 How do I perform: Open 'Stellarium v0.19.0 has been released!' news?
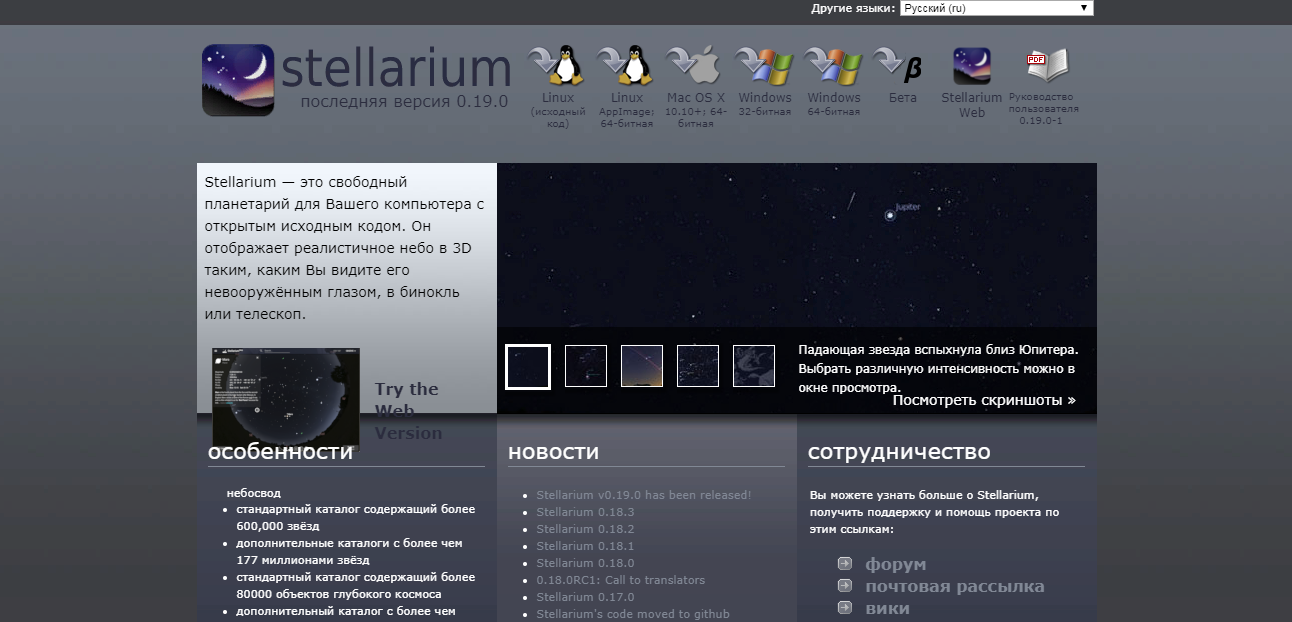pyautogui.click(x=643, y=495)
